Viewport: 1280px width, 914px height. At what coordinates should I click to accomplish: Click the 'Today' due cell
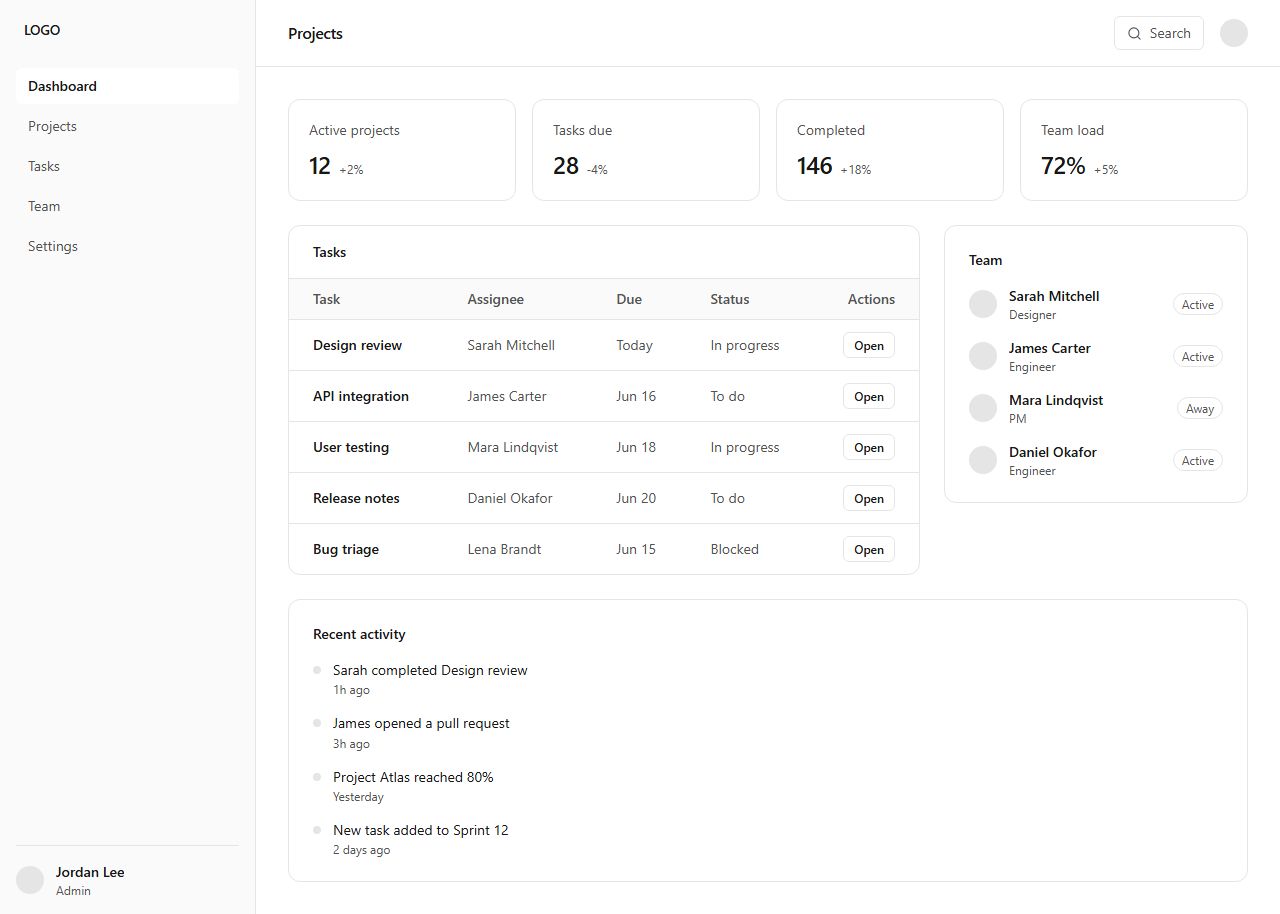click(x=634, y=345)
